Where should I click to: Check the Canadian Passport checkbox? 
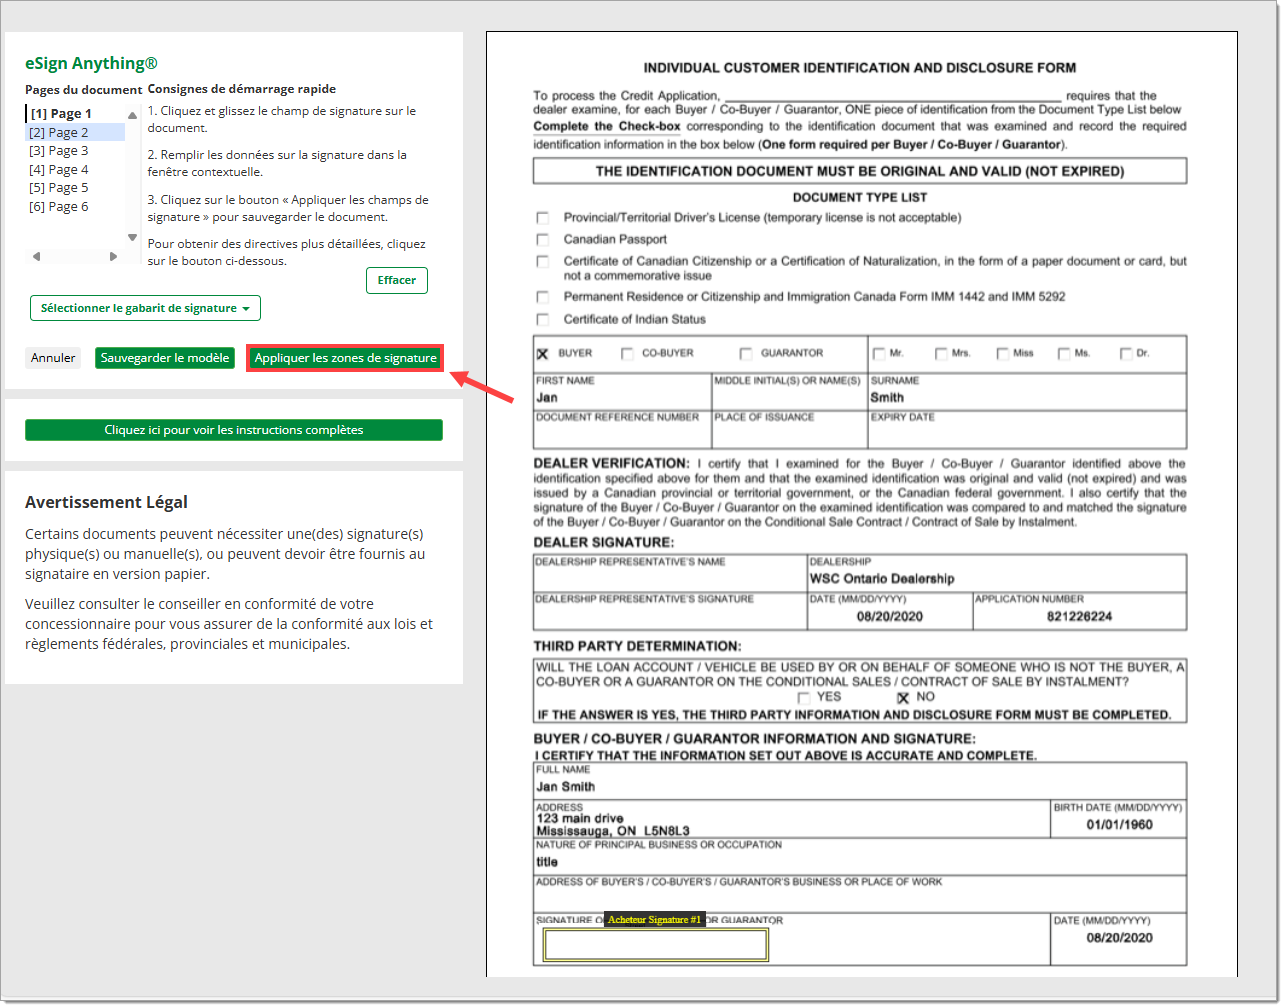543,240
